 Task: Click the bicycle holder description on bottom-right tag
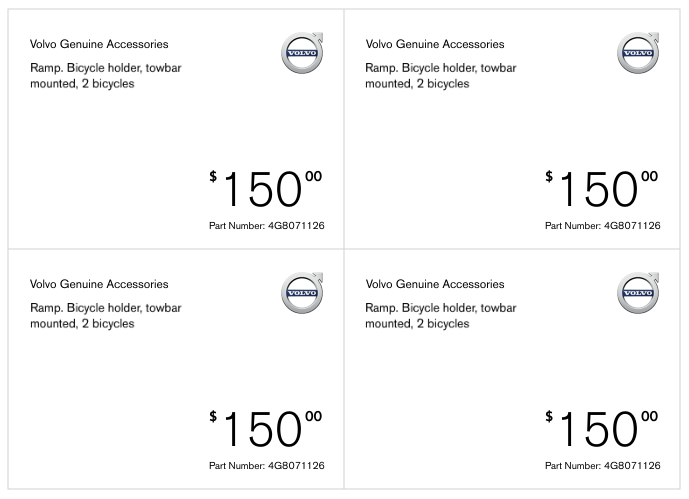click(x=441, y=316)
